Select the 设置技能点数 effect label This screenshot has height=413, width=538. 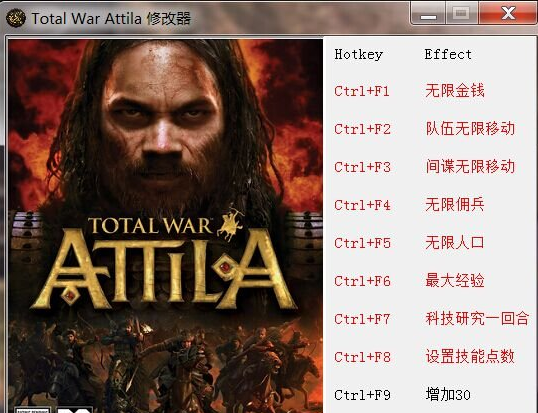pyautogui.click(x=470, y=356)
